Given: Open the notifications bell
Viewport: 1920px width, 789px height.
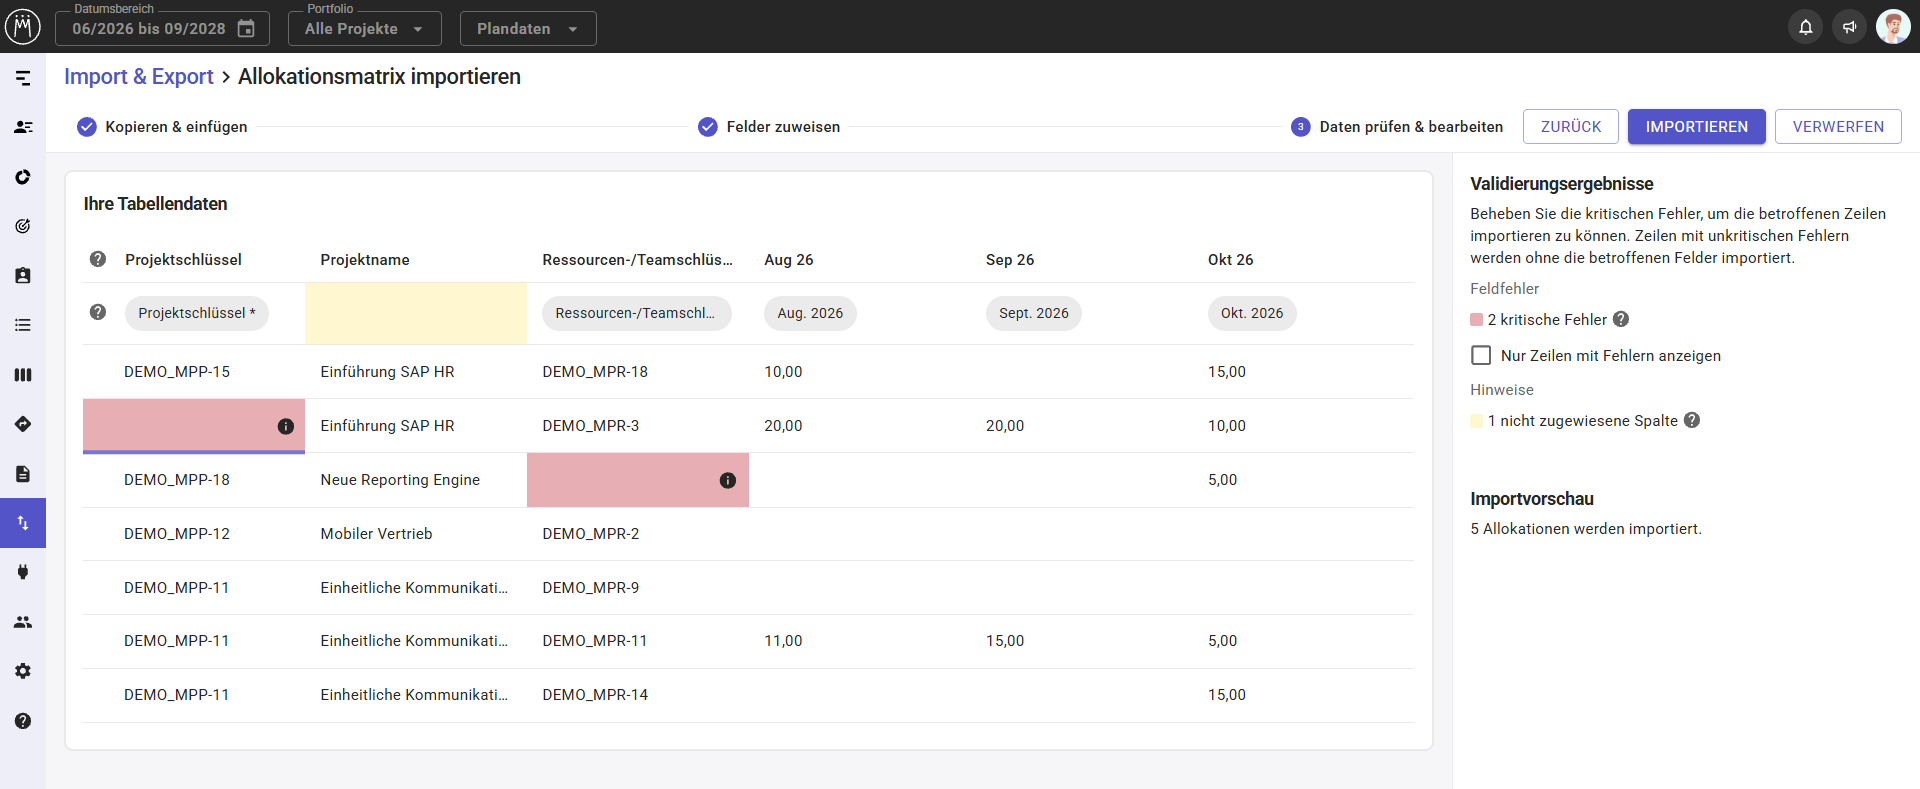Looking at the screenshot, I should (1806, 27).
